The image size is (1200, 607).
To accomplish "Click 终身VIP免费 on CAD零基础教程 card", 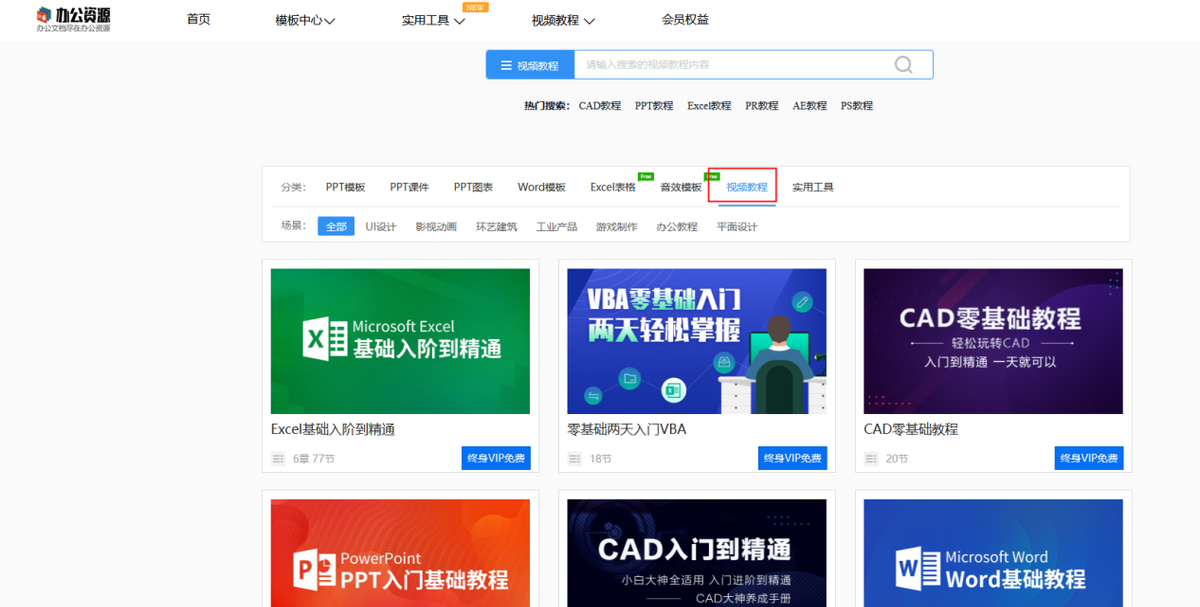I will click(1089, 458).
